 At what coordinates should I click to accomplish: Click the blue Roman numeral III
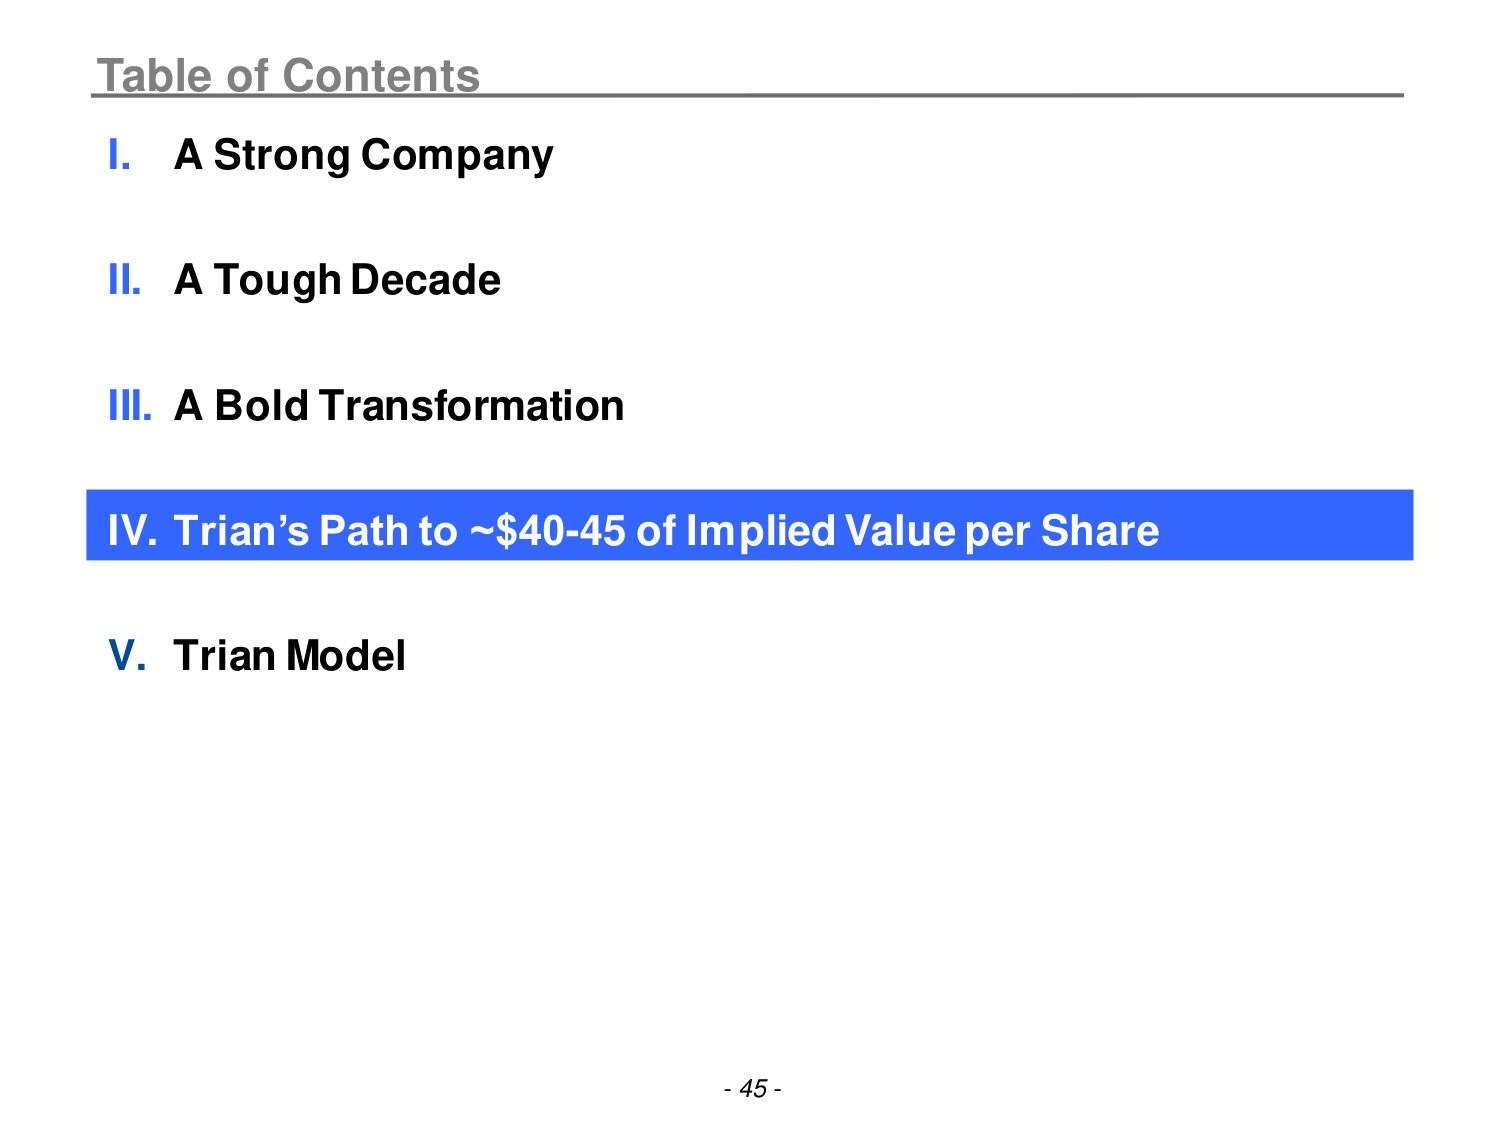click(x=130, y=406)
